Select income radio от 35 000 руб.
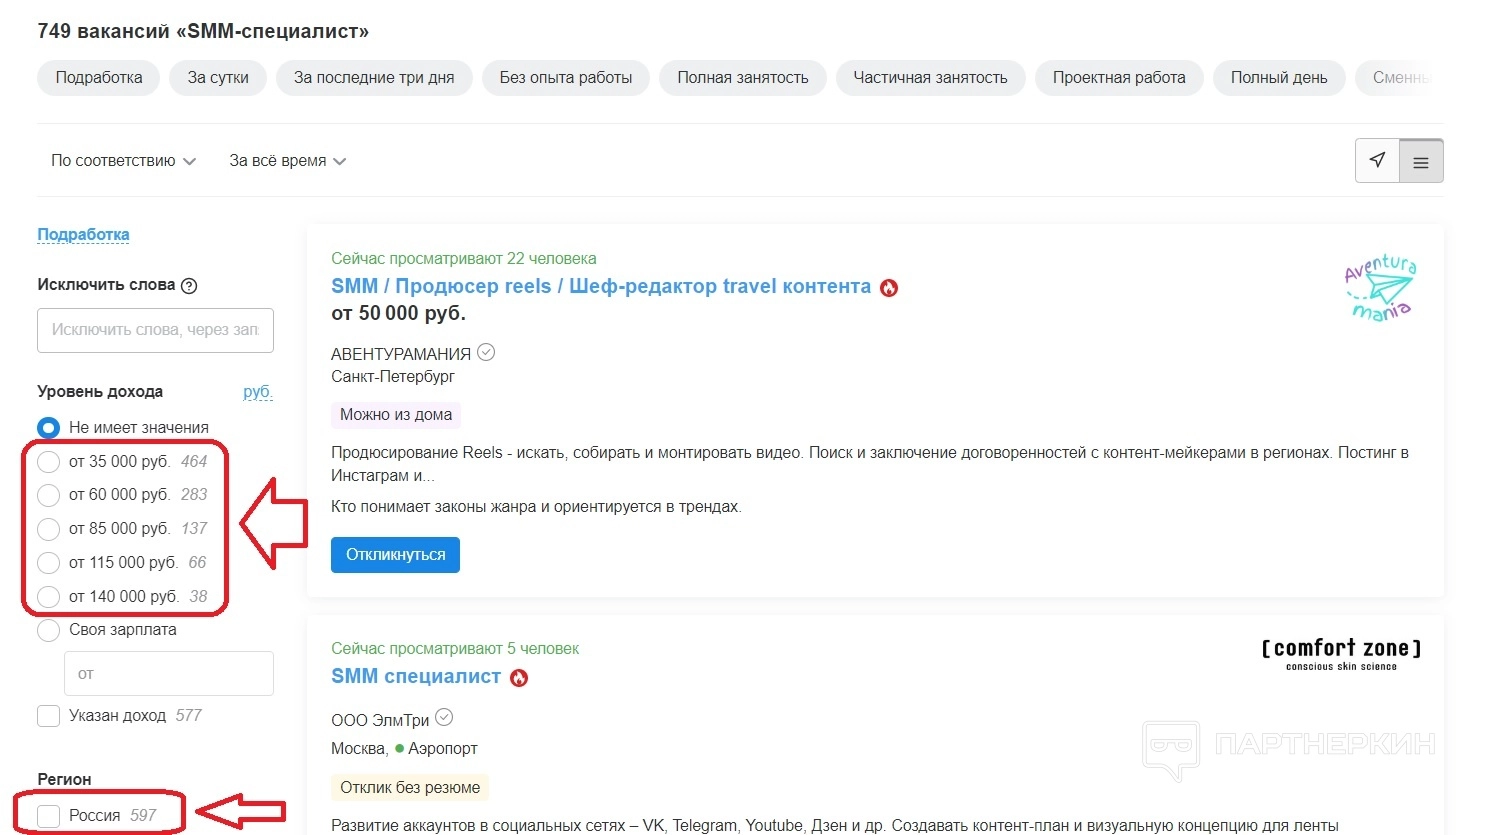Viewport: 1487px width, 835px height. click(48, 462)
